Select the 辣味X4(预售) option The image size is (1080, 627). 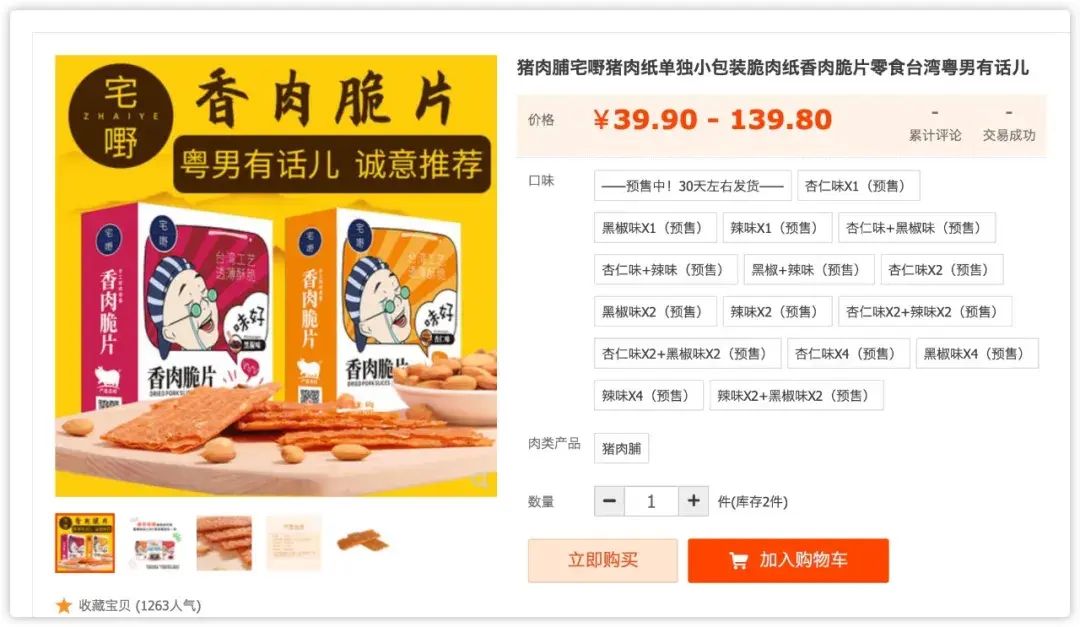click(648, 395)
